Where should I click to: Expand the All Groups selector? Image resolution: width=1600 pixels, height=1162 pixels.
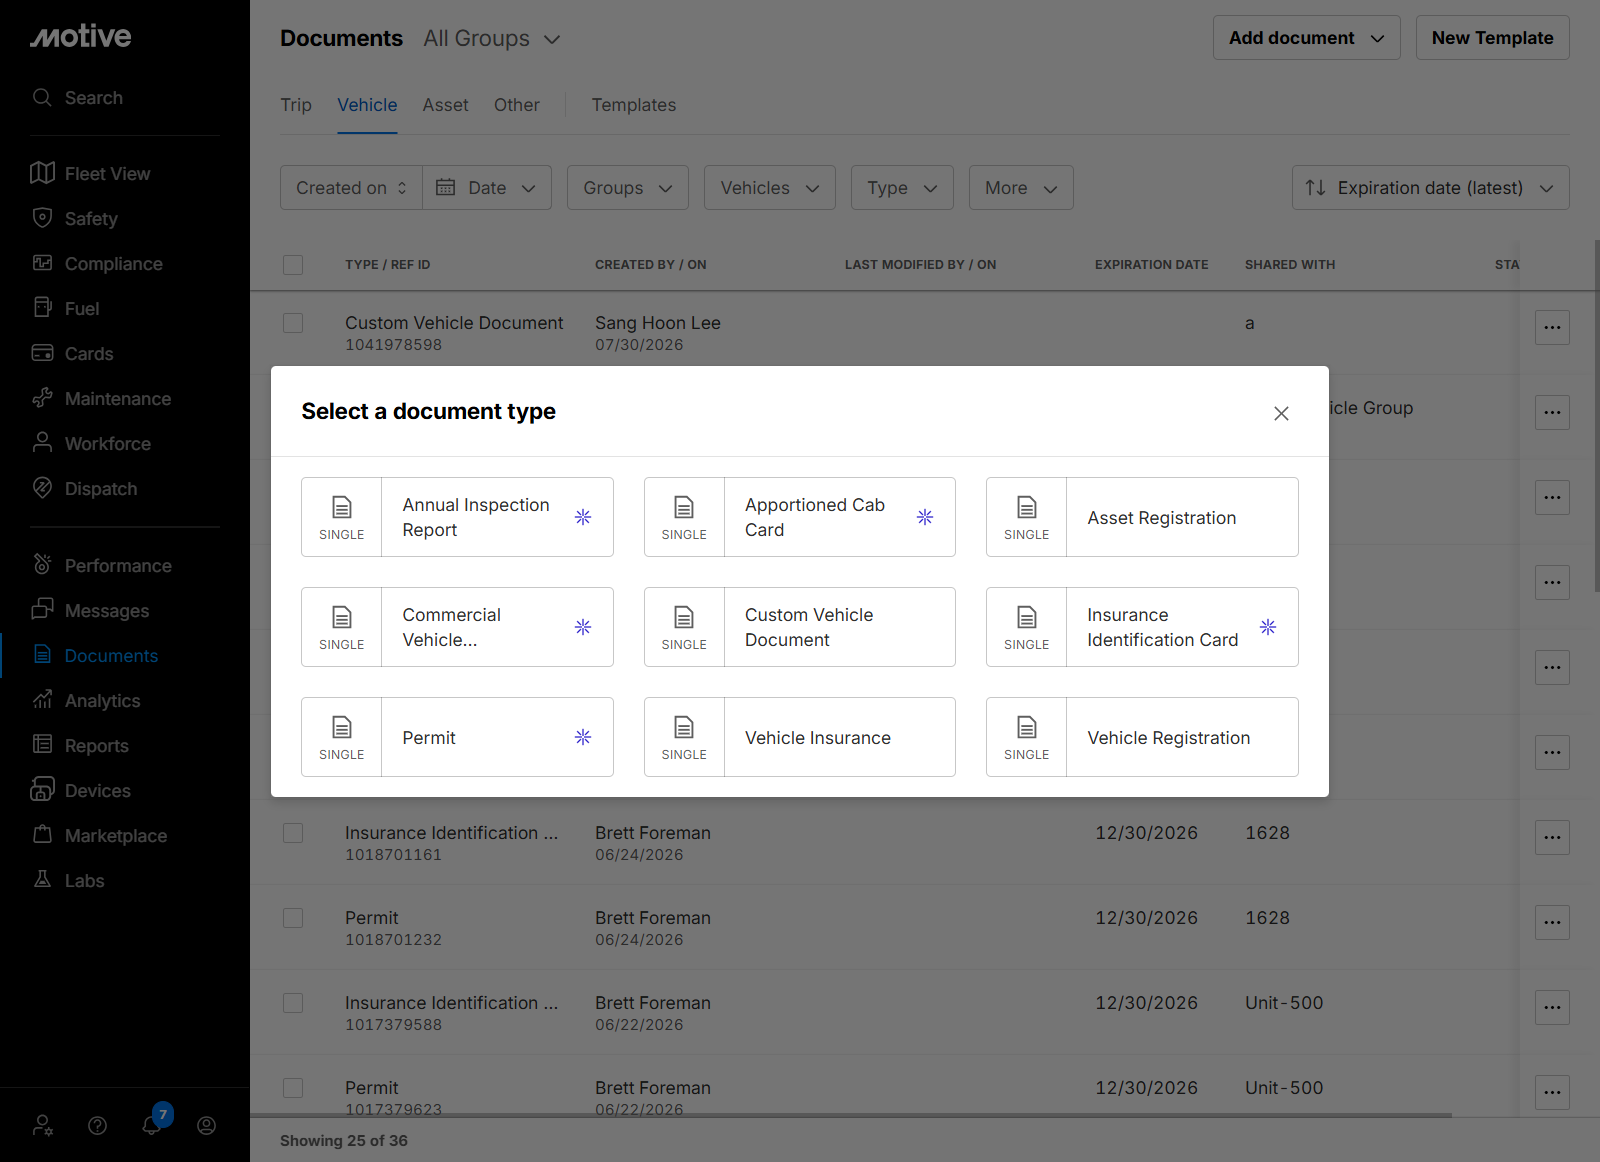(x=492, y=38)
